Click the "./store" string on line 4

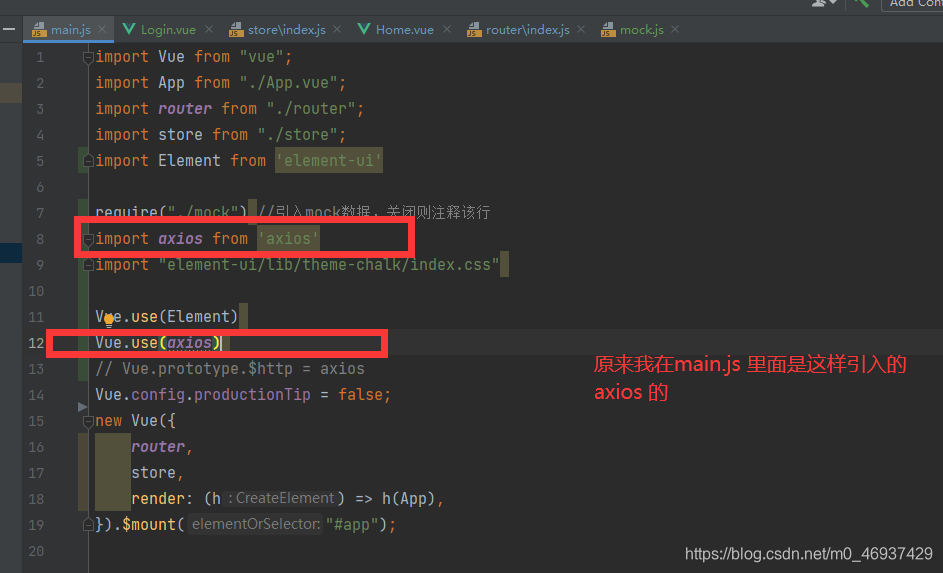297,135
